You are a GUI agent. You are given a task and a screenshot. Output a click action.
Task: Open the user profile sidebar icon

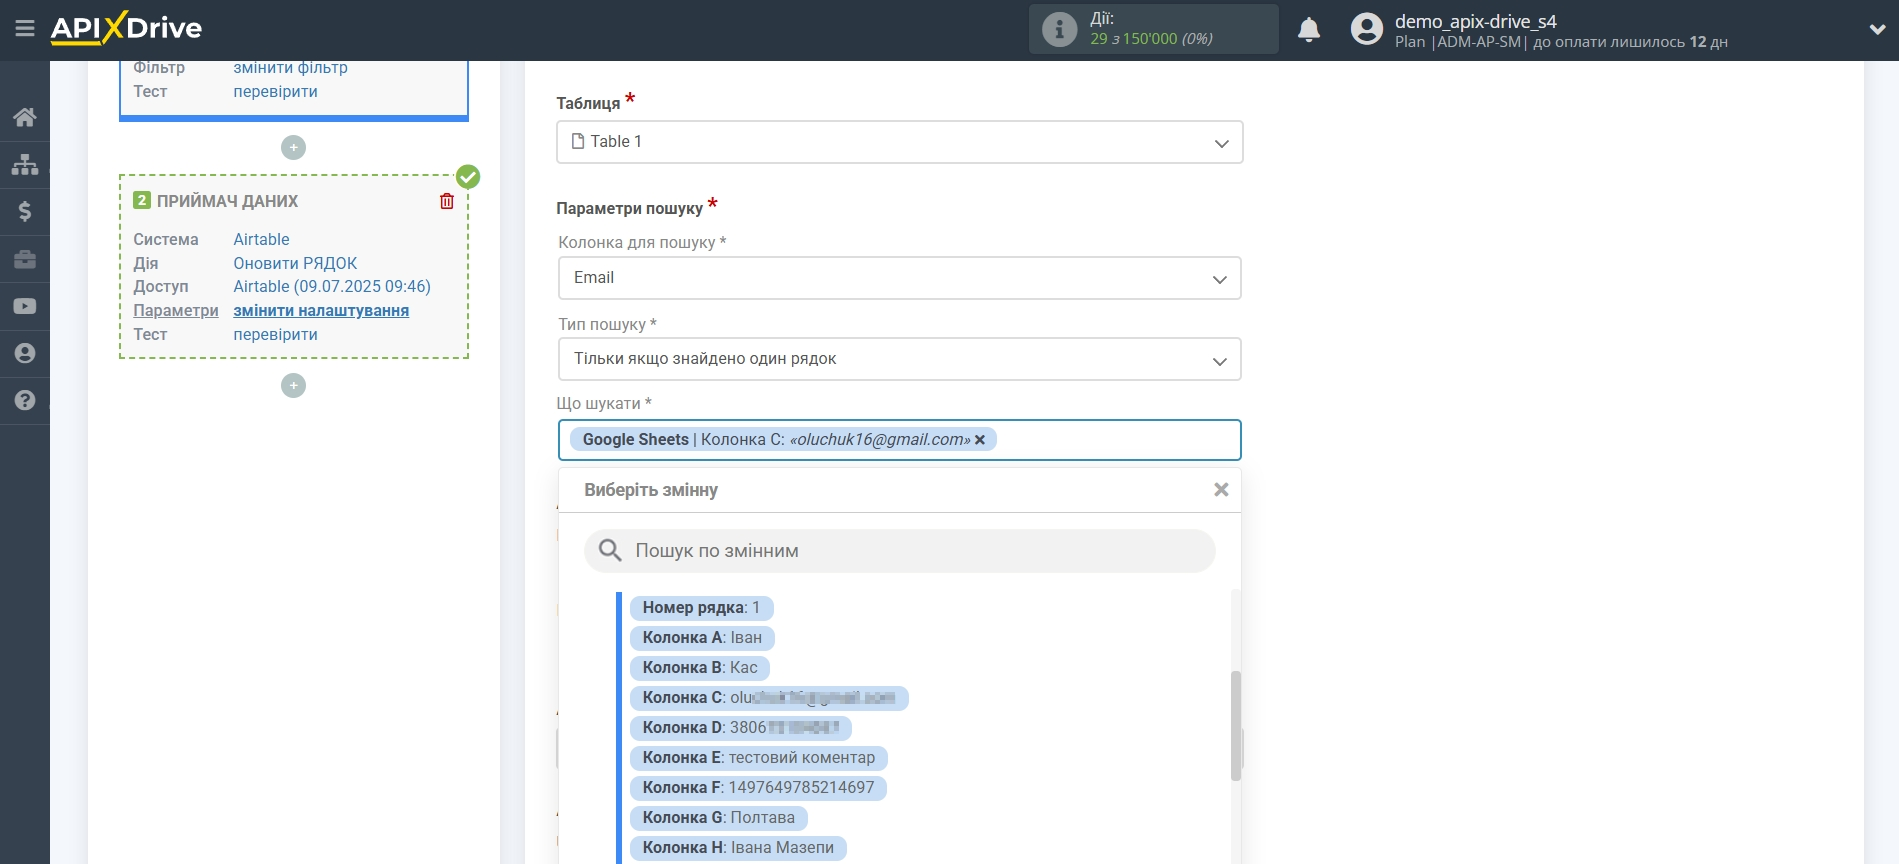(25, 353)
